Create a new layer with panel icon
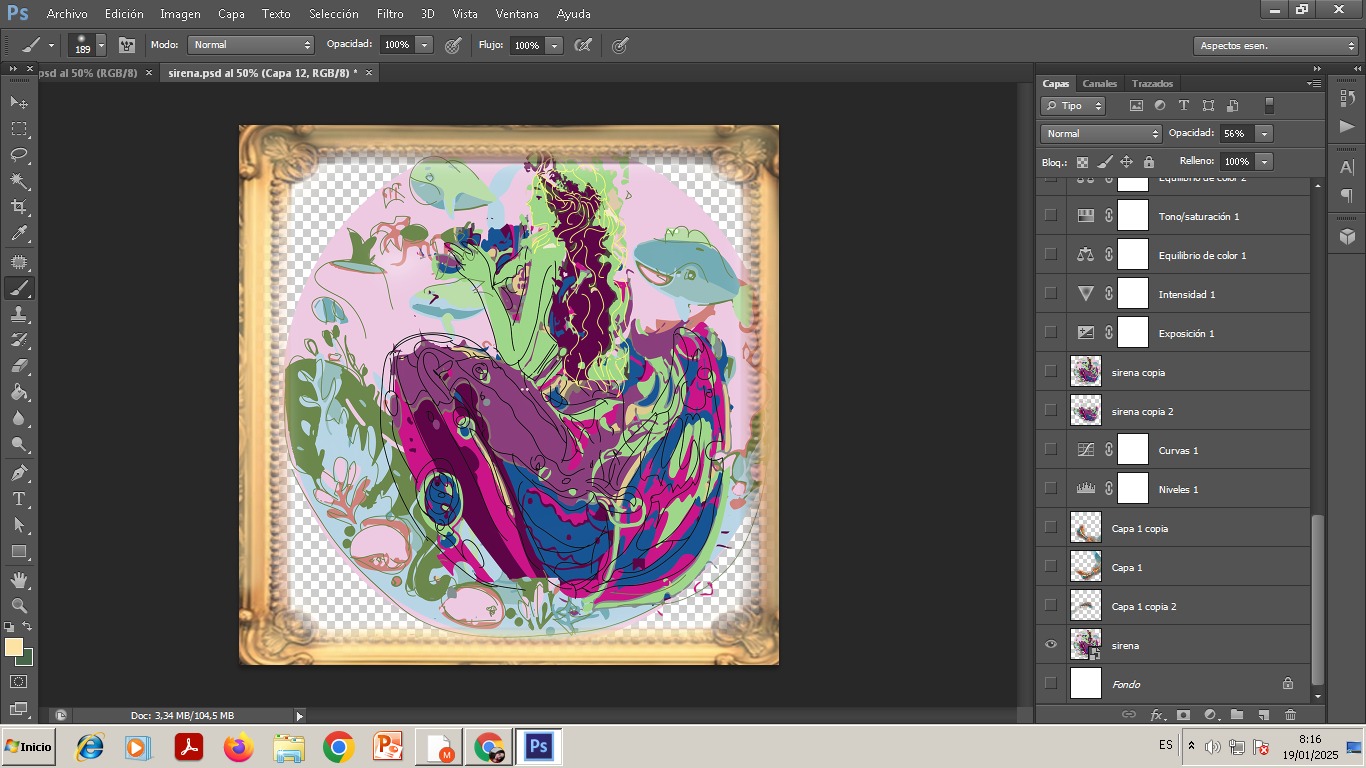 click(x=1264, y=715)
